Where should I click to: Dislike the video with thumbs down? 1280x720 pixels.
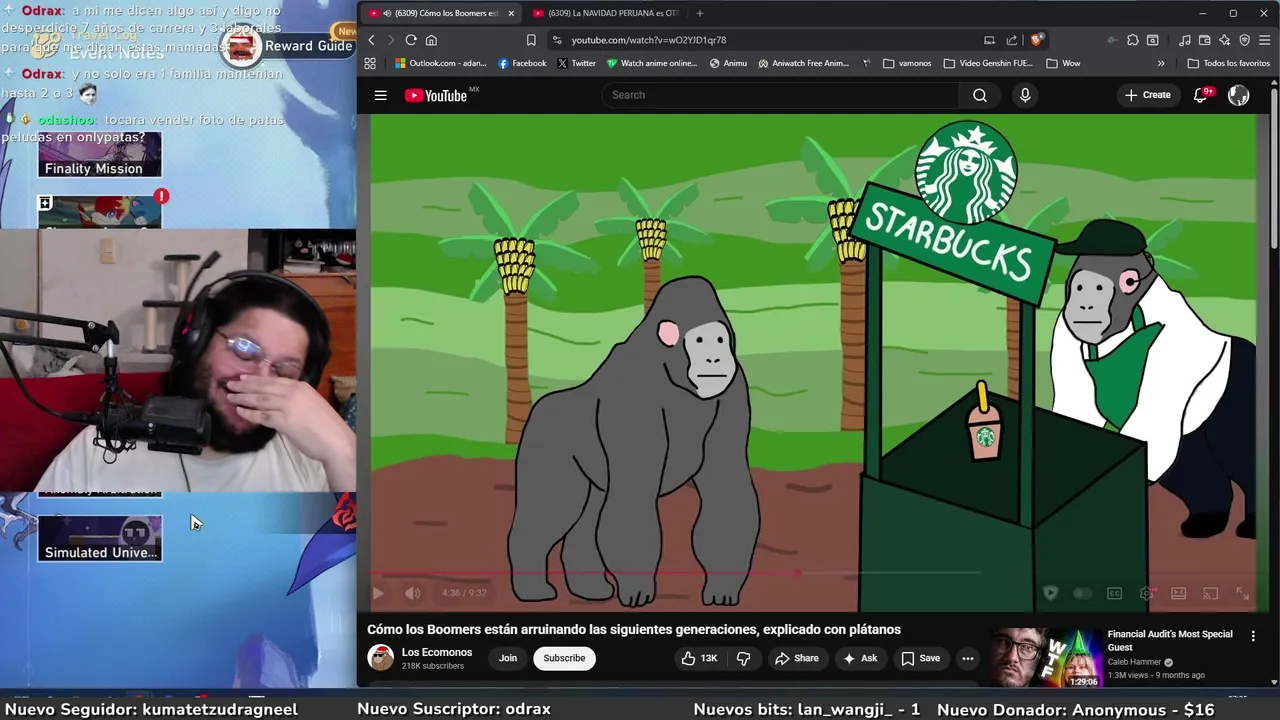click(x=743, y=658)
